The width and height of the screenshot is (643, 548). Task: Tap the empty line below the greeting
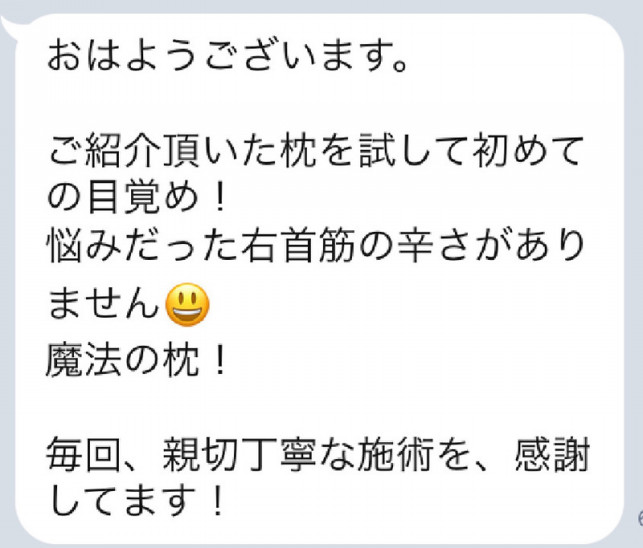point(316,103)
